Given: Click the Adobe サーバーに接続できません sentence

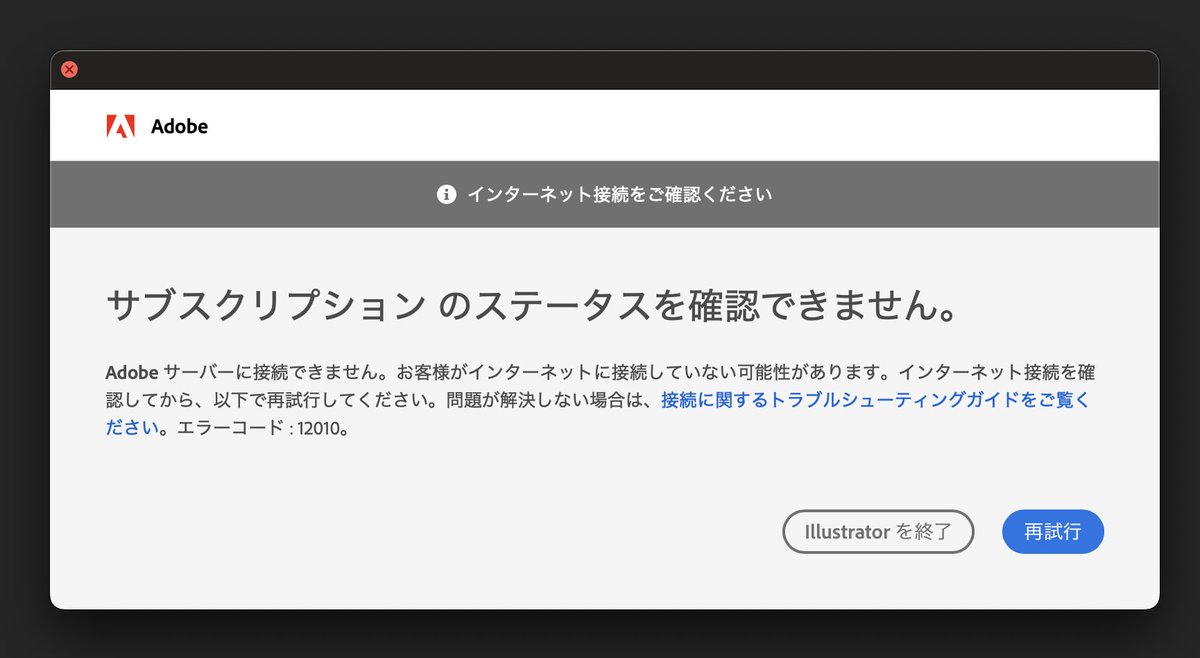Looking at the screenshot, I should [x=246, y=373].
